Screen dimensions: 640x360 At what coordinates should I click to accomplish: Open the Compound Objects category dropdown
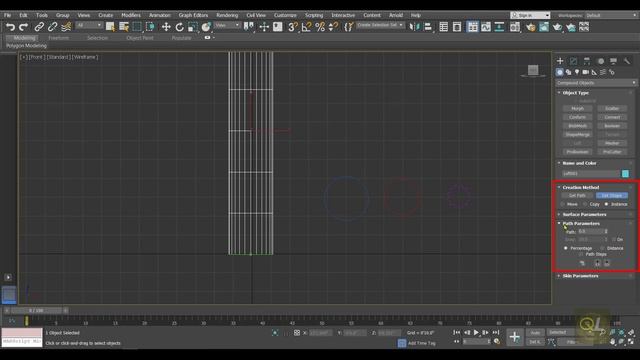pyautogui.click(x=596, y=83)
